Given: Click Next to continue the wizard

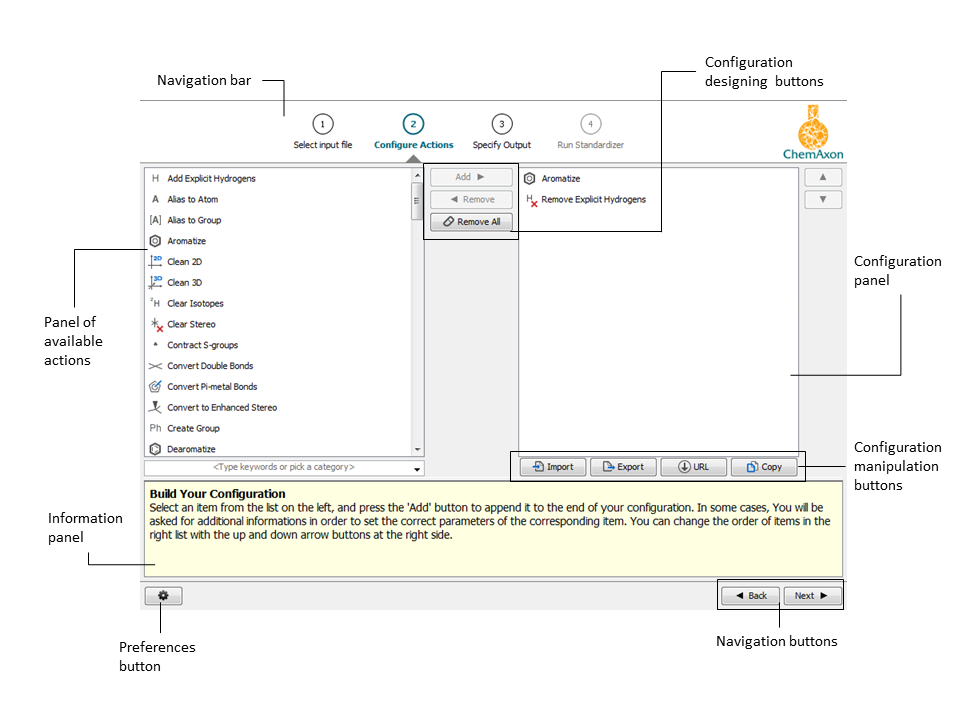Looking at the screenshot, I should [811, 595].
